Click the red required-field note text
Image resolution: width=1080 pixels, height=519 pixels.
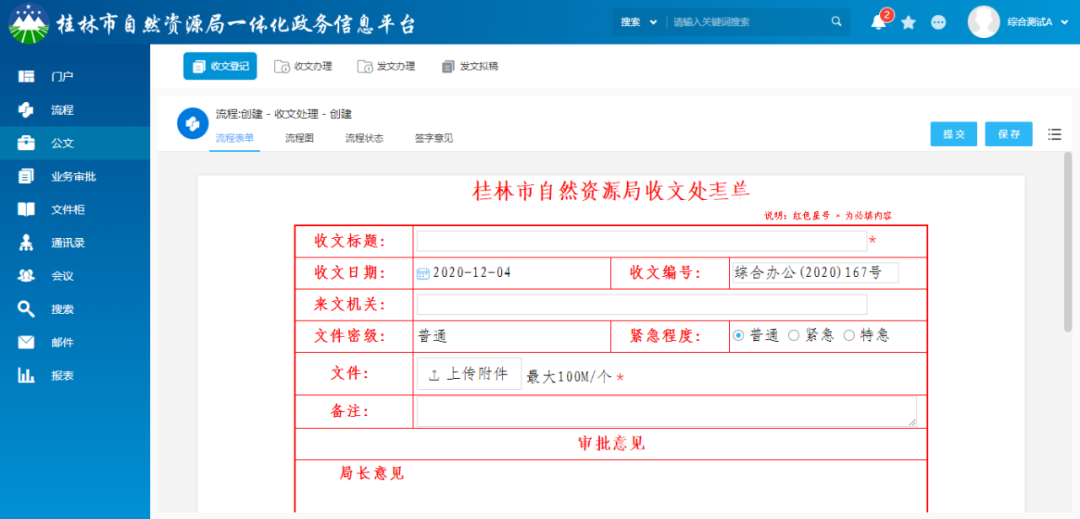coord(829,216)
